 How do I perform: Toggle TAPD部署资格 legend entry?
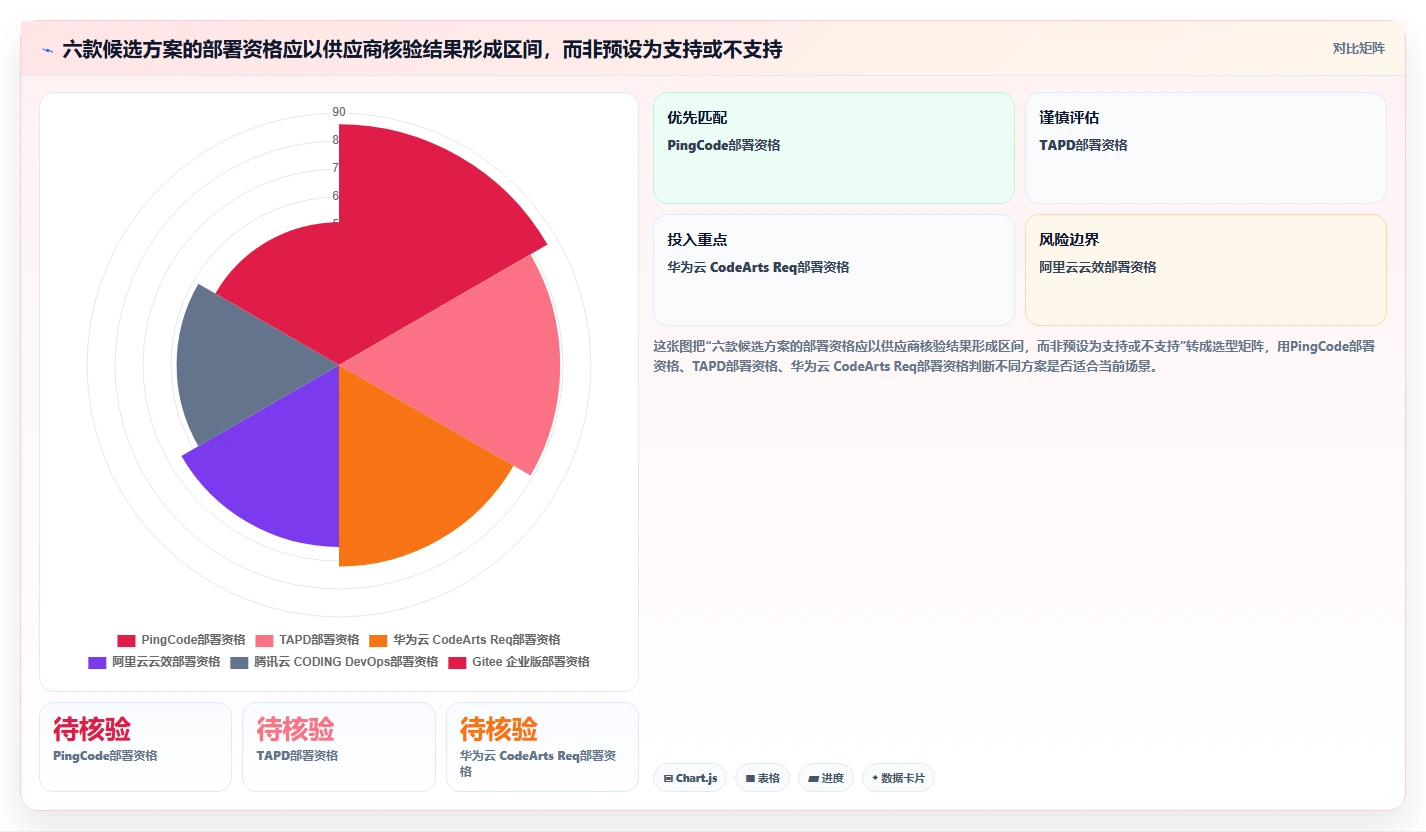click(307, 640)
